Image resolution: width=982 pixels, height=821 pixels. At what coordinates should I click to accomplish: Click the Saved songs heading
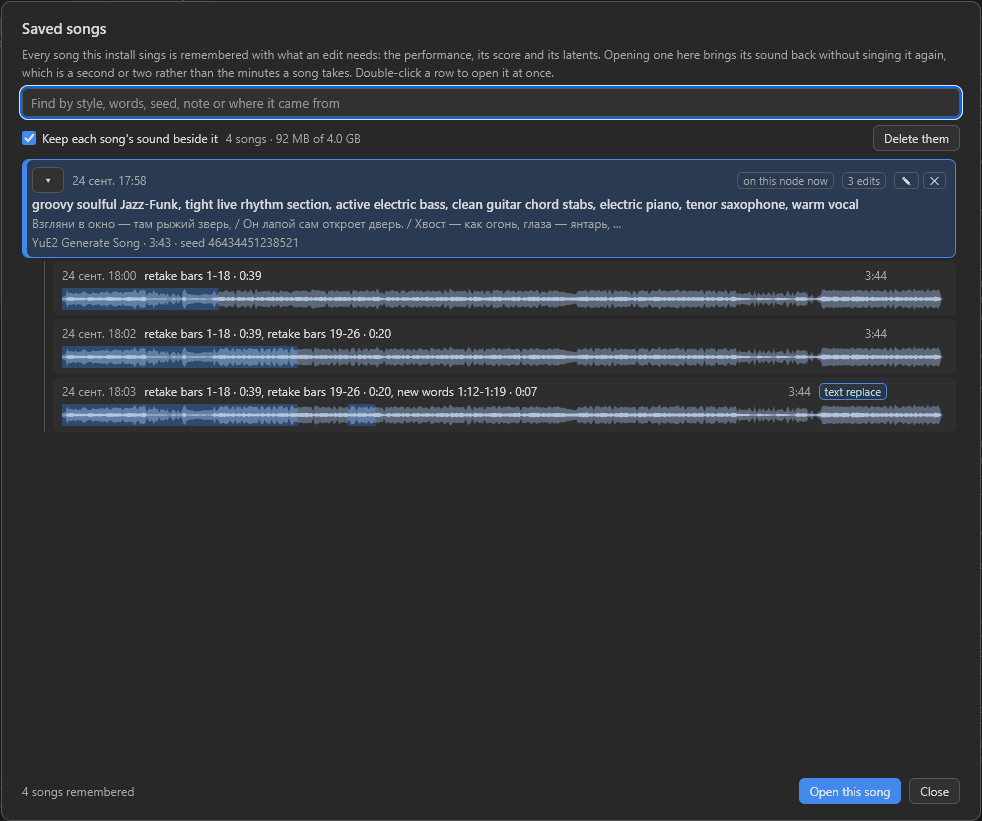point(64,29)
